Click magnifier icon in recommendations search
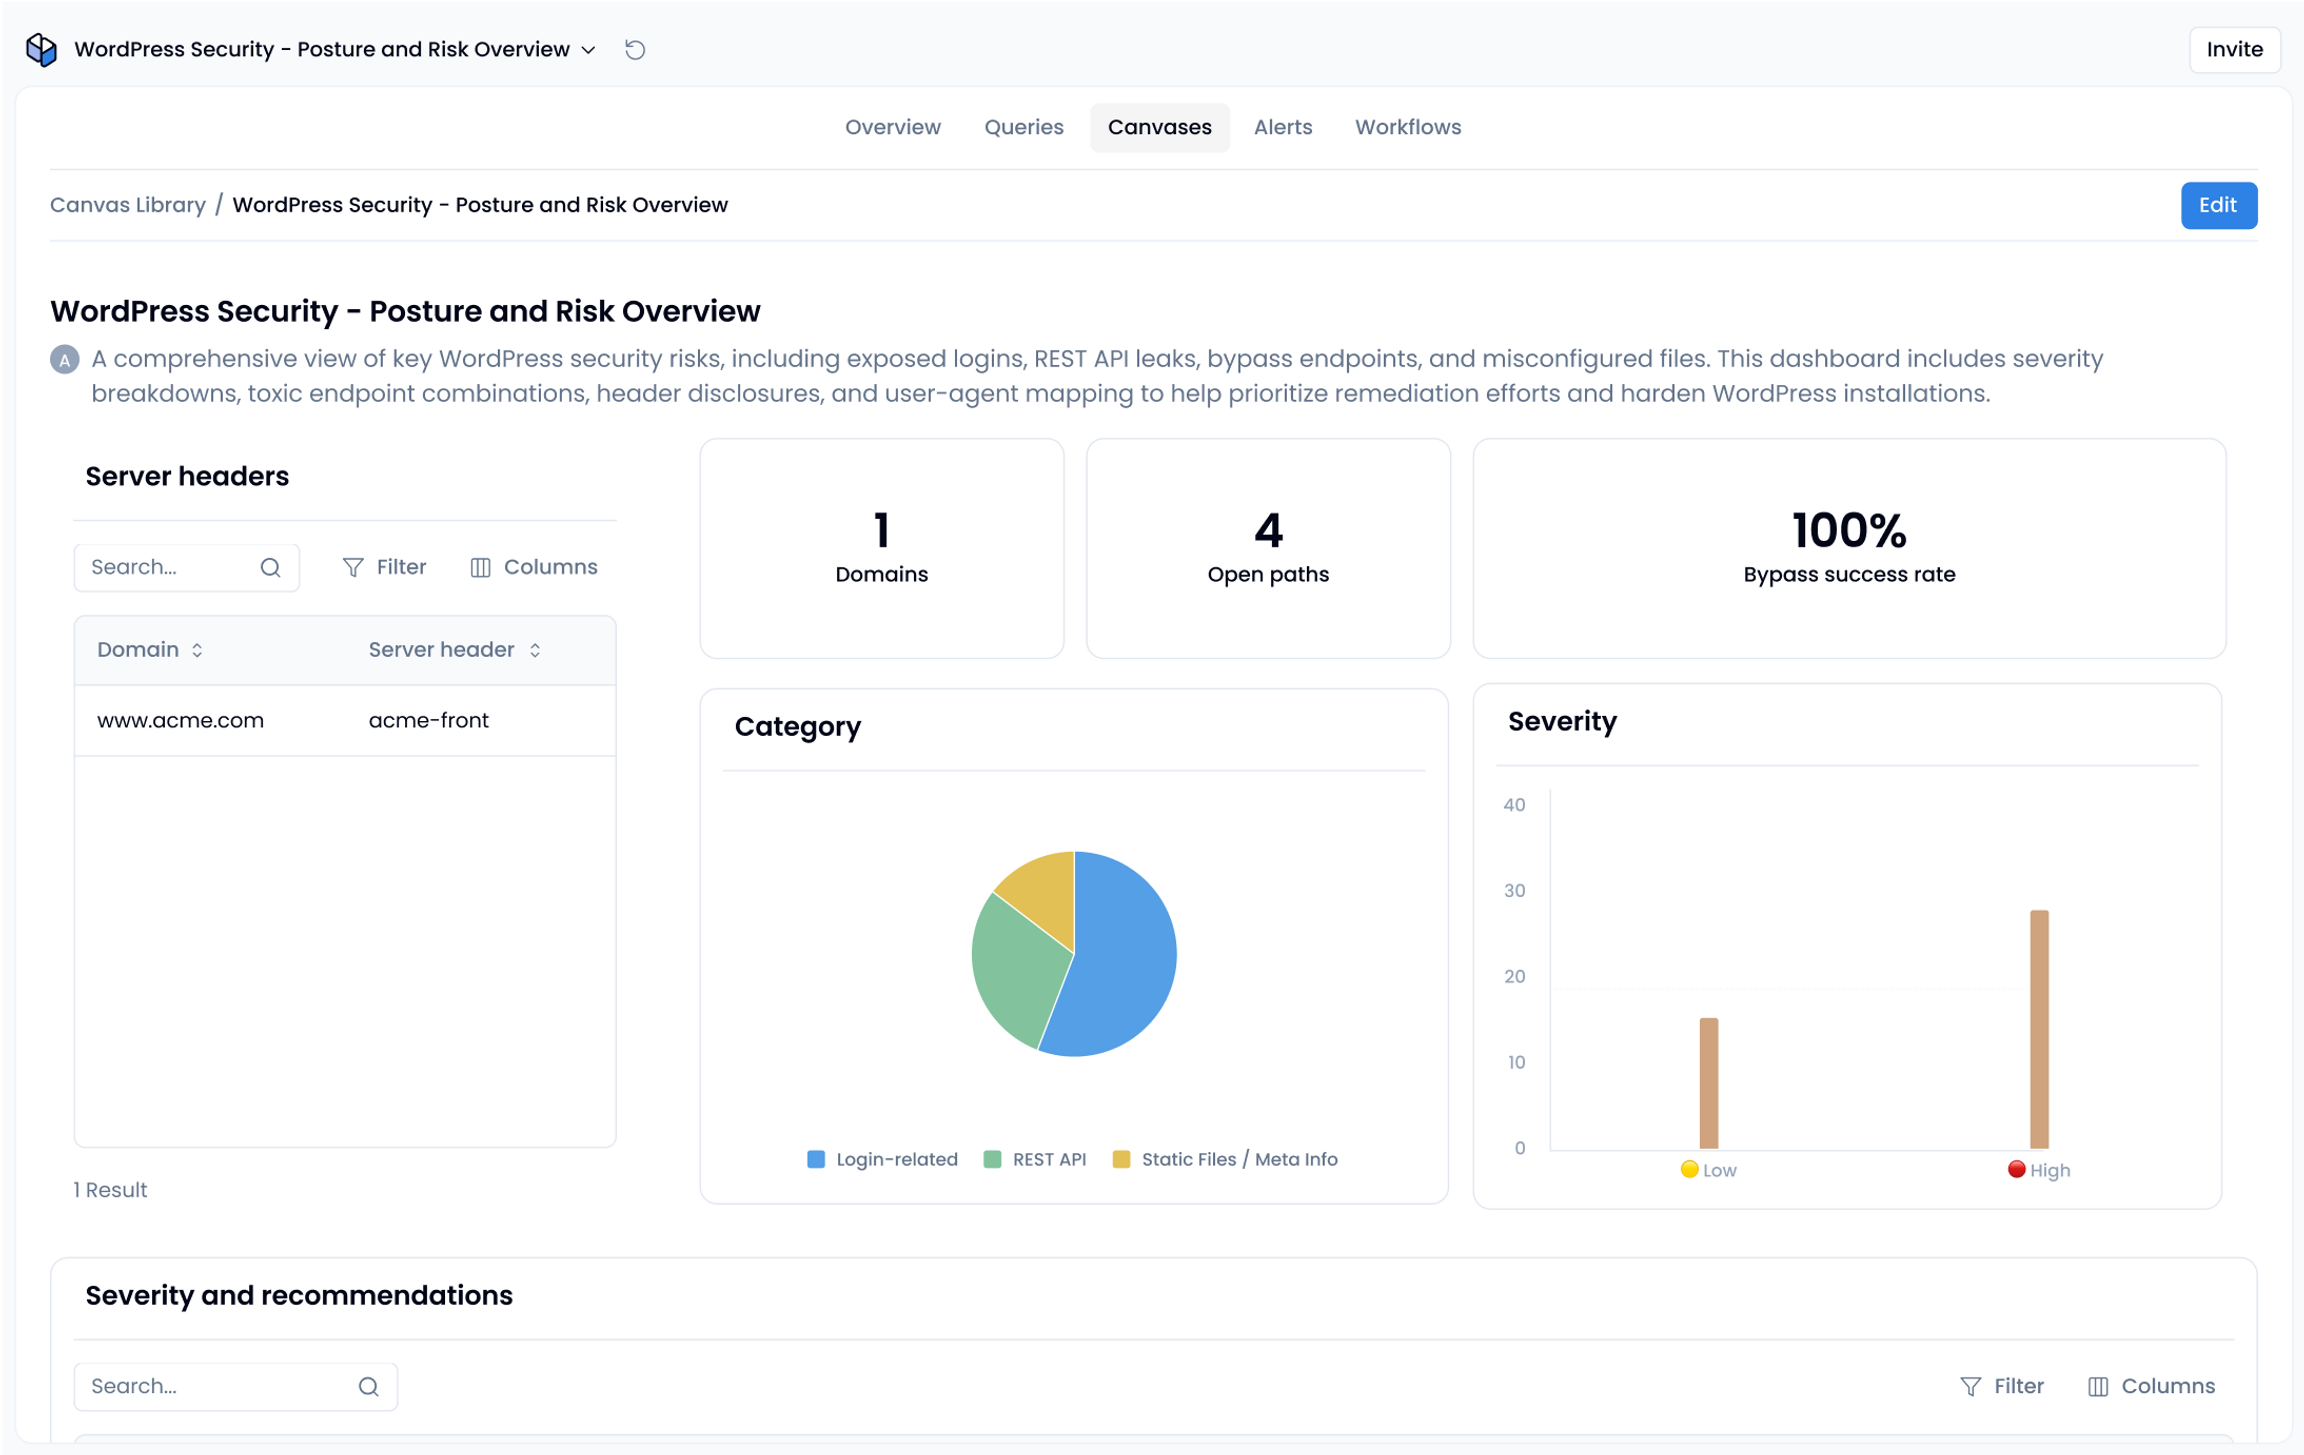The image size is (2304, 1455). click(369, 1387)
